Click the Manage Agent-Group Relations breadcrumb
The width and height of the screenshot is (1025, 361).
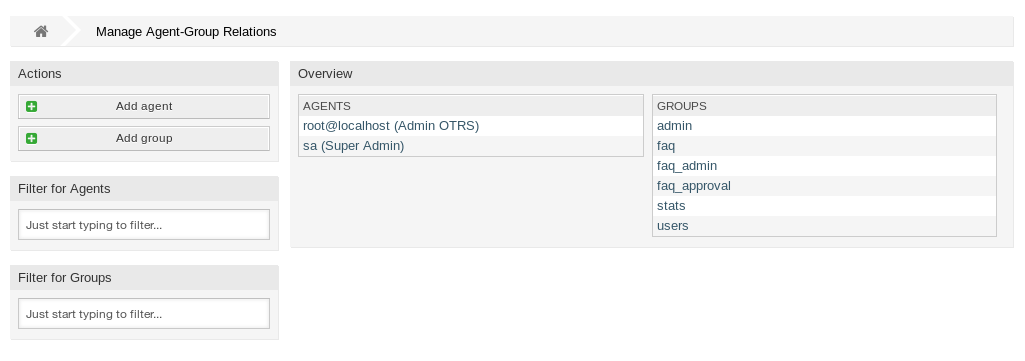point(186,31)
